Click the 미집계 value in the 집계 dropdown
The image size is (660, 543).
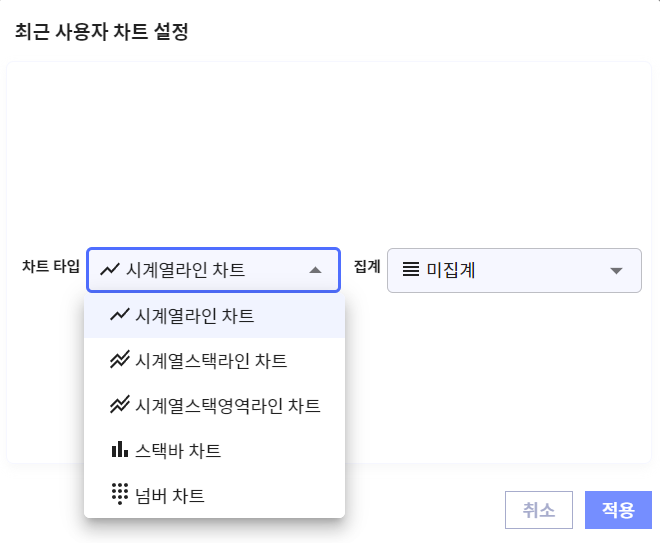[451, 270]
